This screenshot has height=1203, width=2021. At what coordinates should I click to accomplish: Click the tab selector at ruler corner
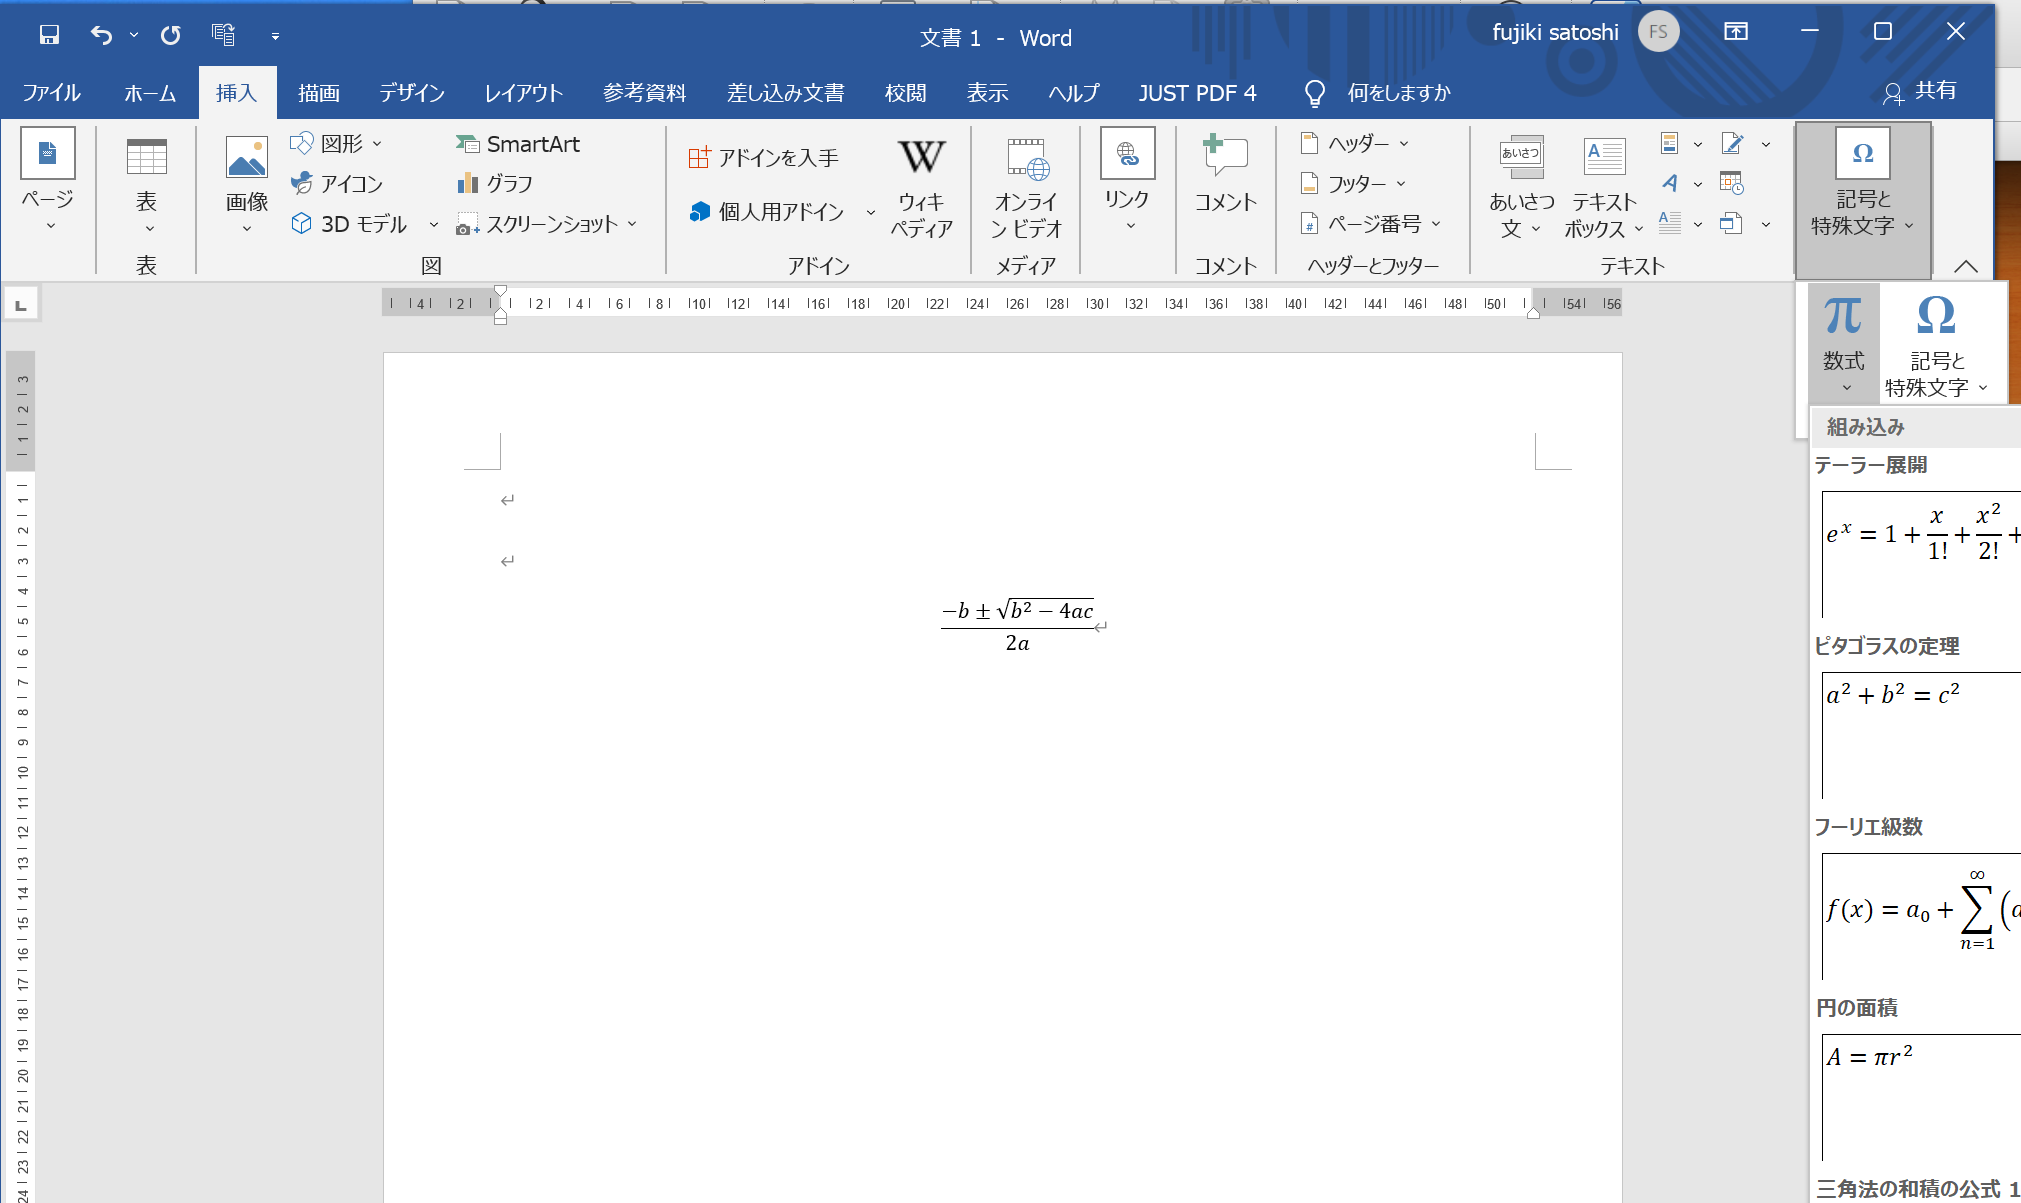[20, 304]
